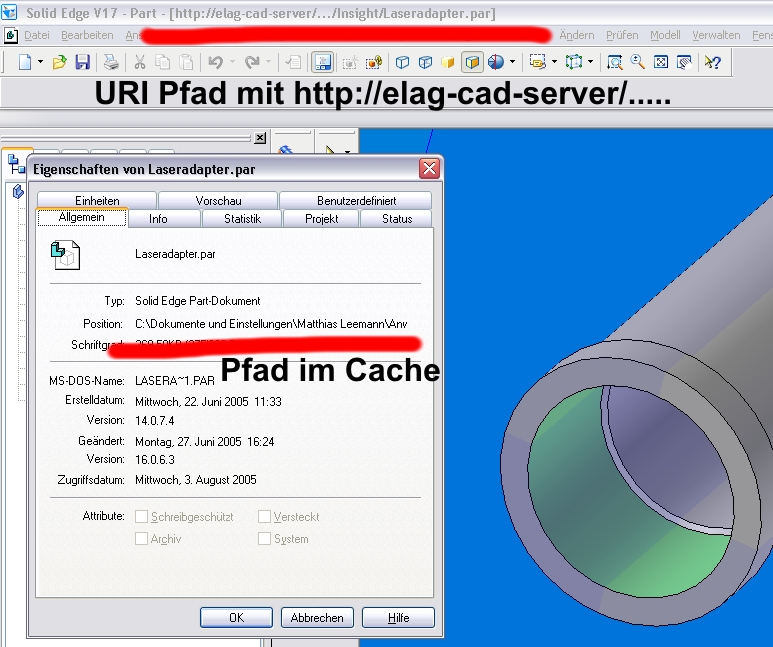Create a new document with the New icon
The height and width of the screenshot is (647, 773).
tap(25, 62)
